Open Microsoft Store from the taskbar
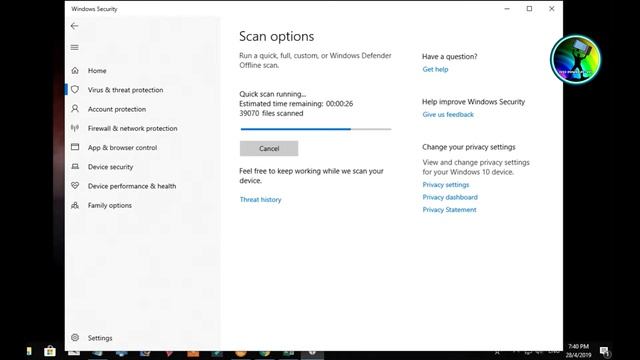 point(50,351)
